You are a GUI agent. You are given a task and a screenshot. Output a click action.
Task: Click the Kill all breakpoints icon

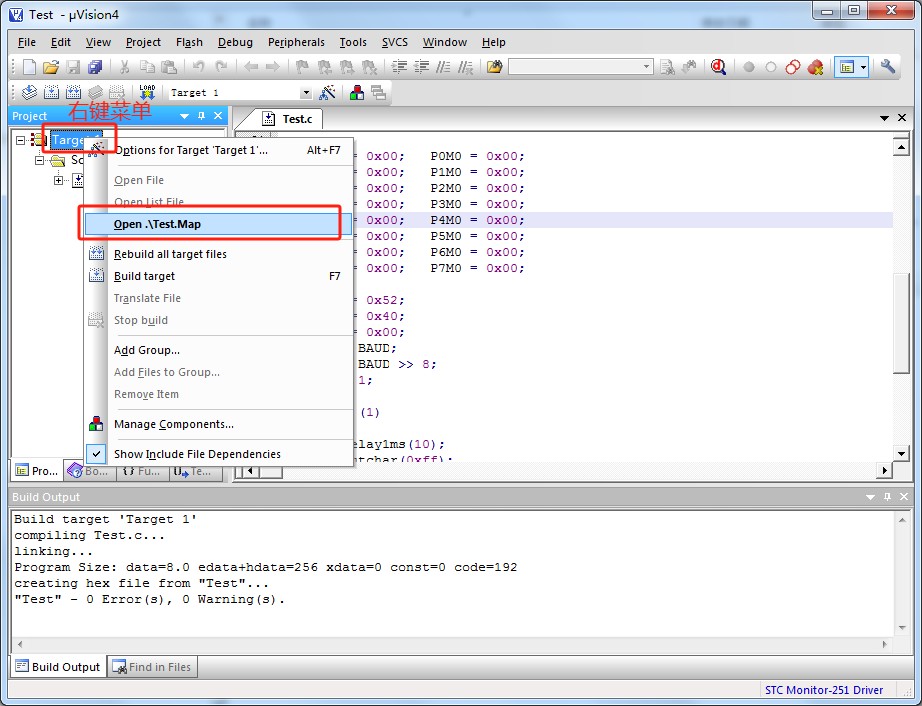(815, 67)
